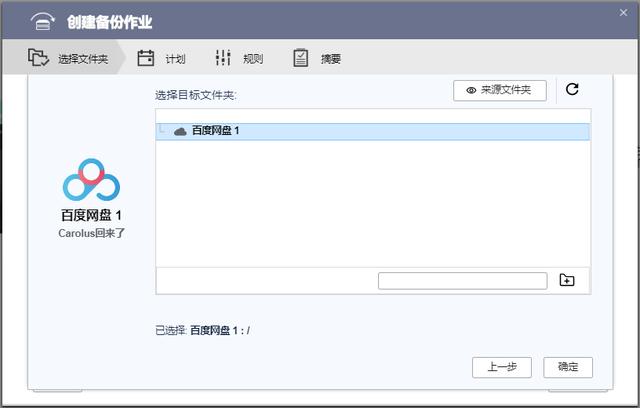Click the create new folder icon

[567, 280]
